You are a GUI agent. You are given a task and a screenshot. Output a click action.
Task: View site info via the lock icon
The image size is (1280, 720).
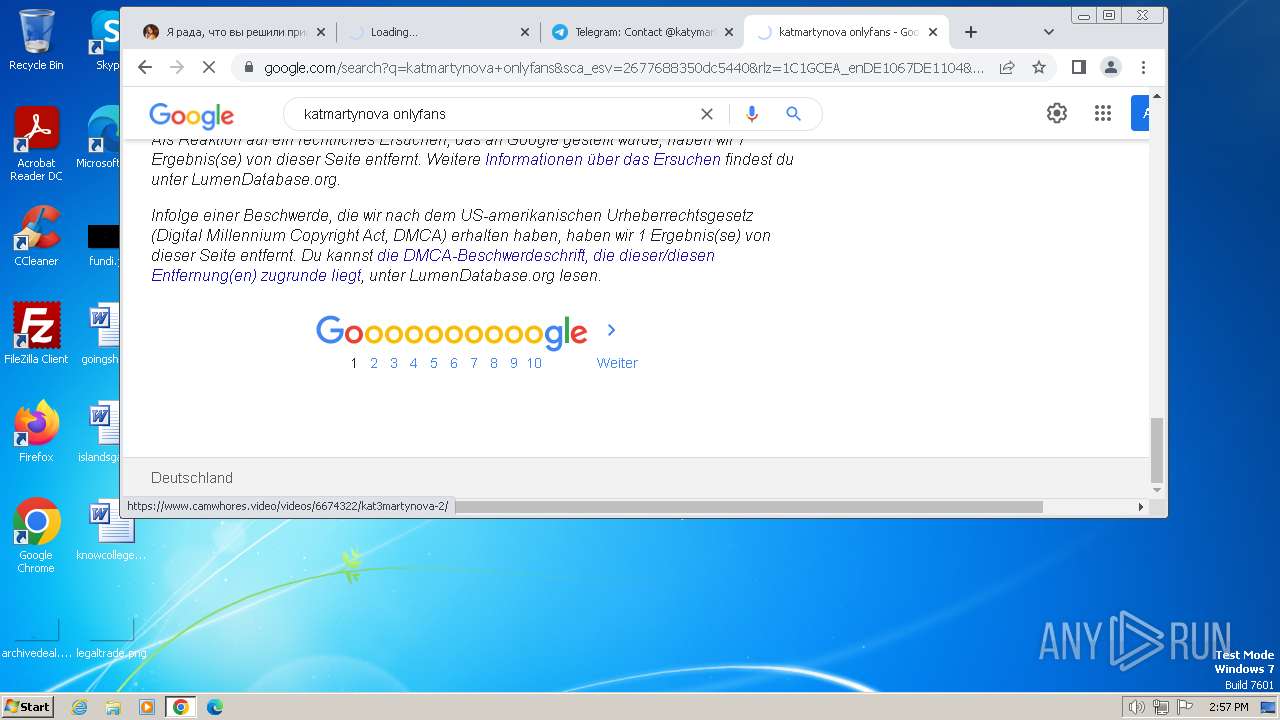click(248, 68)
